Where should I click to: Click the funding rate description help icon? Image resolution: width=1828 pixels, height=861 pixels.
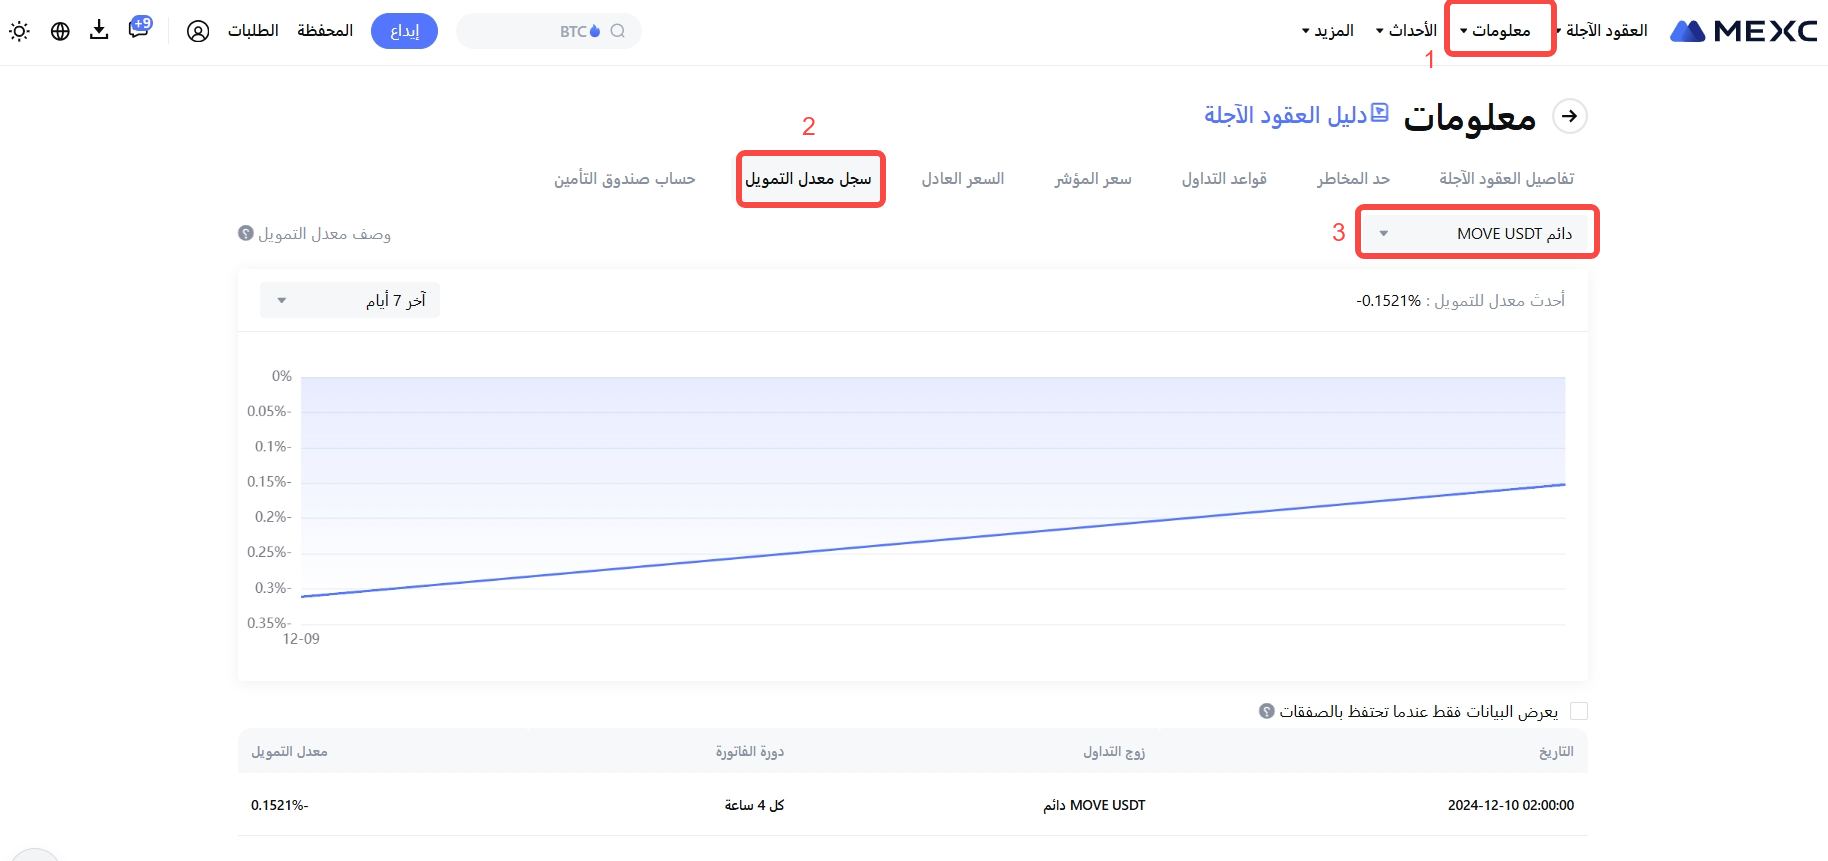(x=246, y=233)
